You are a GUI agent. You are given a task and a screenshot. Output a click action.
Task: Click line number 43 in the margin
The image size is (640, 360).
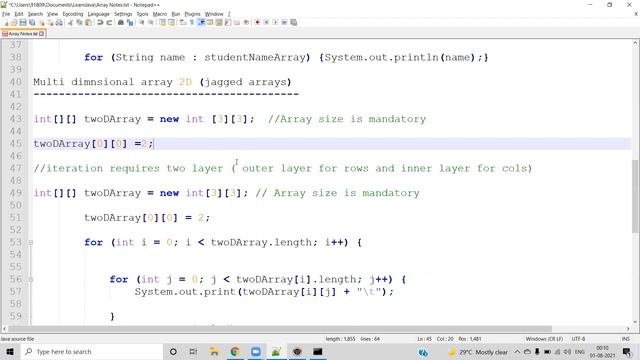tap(16, 119)
